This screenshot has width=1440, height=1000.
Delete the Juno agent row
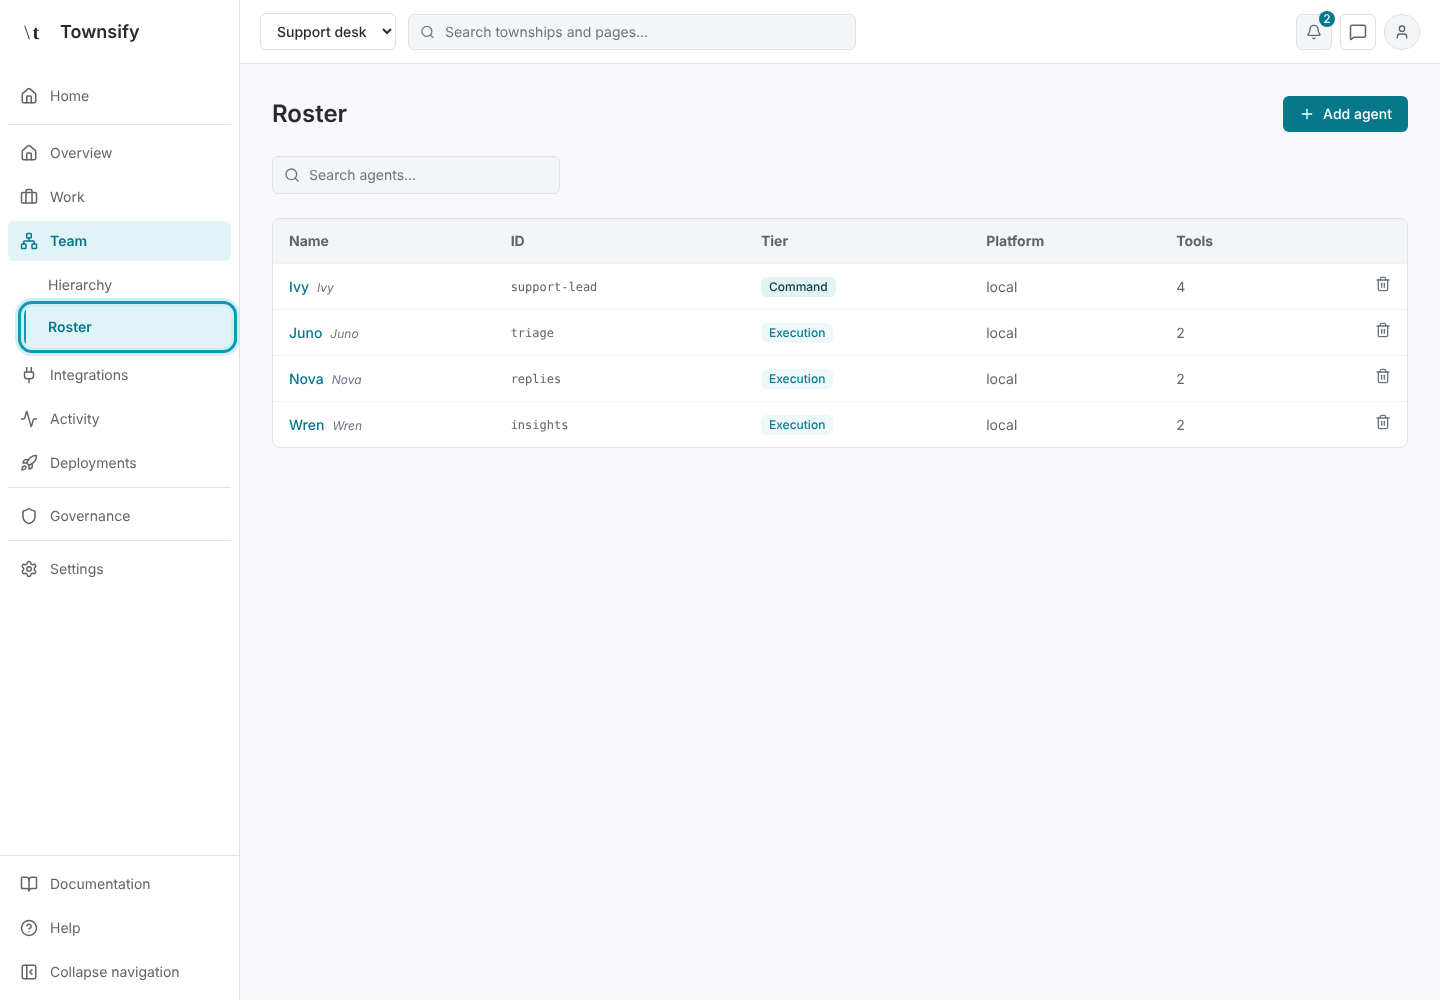pyautogui.click(x=1383, y=331)
